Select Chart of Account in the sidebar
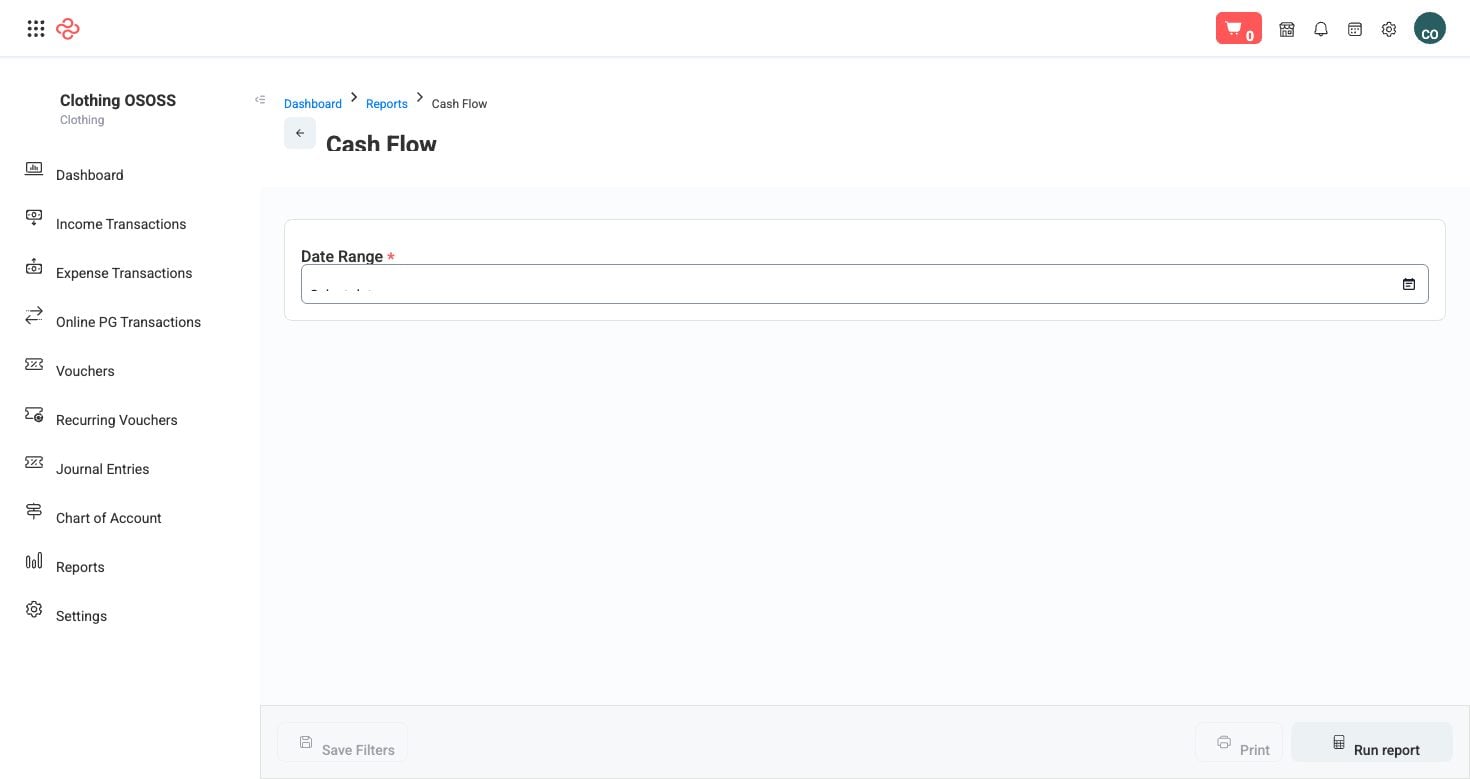This screenshot has height=779, width=1470. [x=108, y=518]
